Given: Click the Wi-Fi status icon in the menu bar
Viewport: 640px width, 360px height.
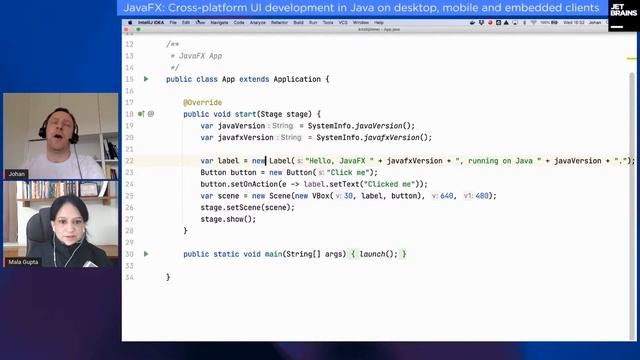Looking at the screenshot, I should coord(533,23).
